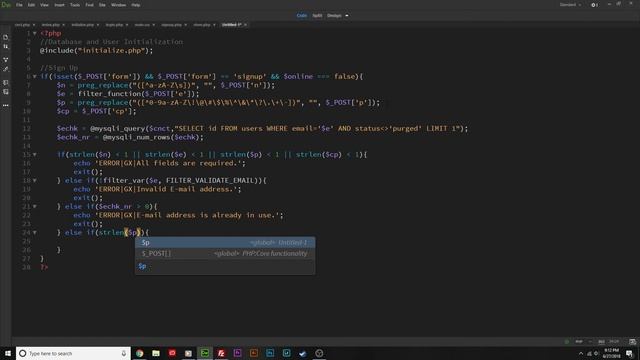Open the Insert menu
Viewport: 640px width, 360px height.
[60, 5]
